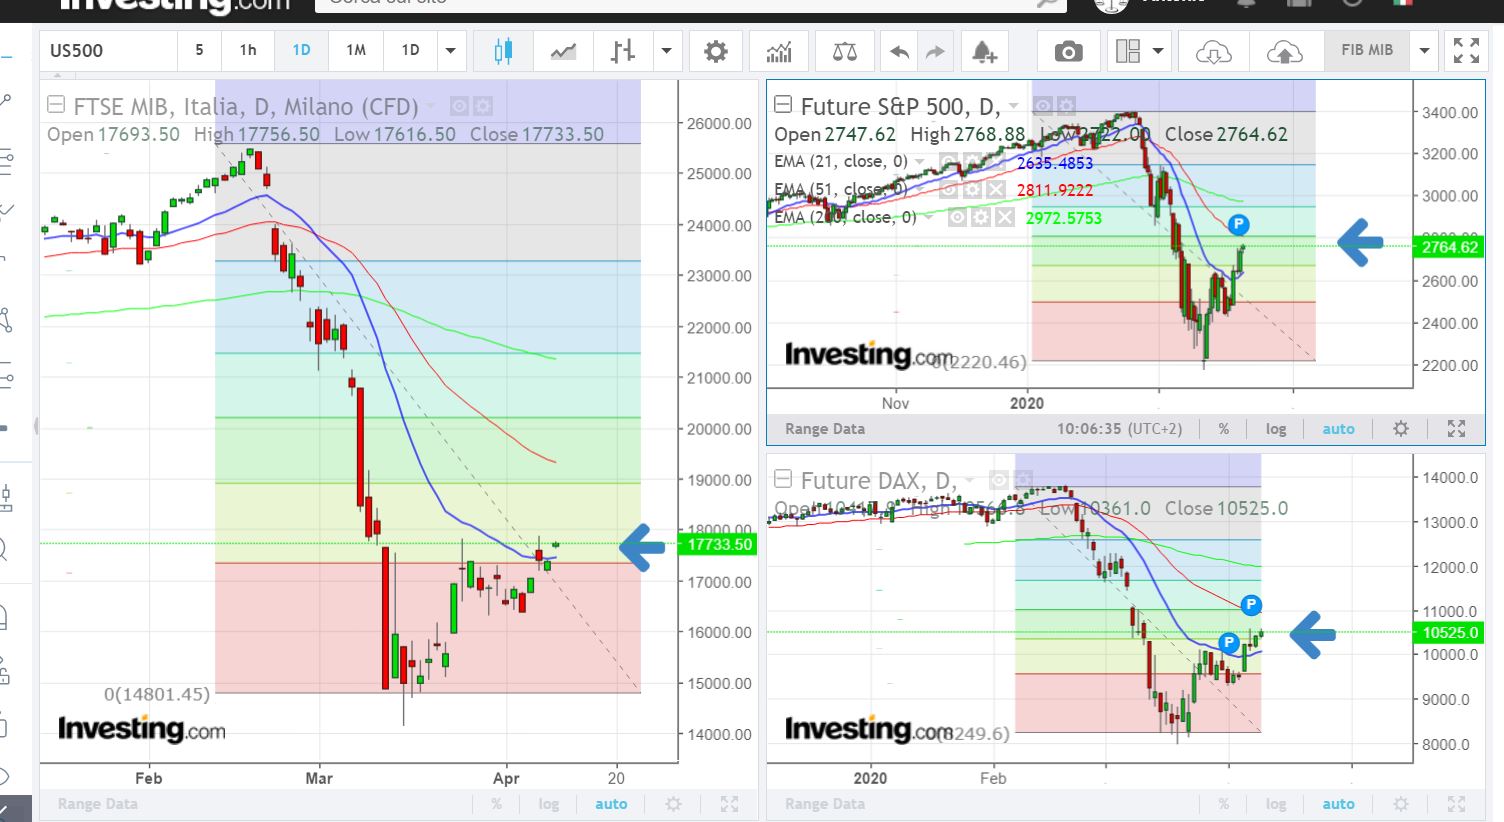Screen dimensions: 1504x822
Task: Take a chart snapshot with camera icon
Action: [x=1068, y=51]
